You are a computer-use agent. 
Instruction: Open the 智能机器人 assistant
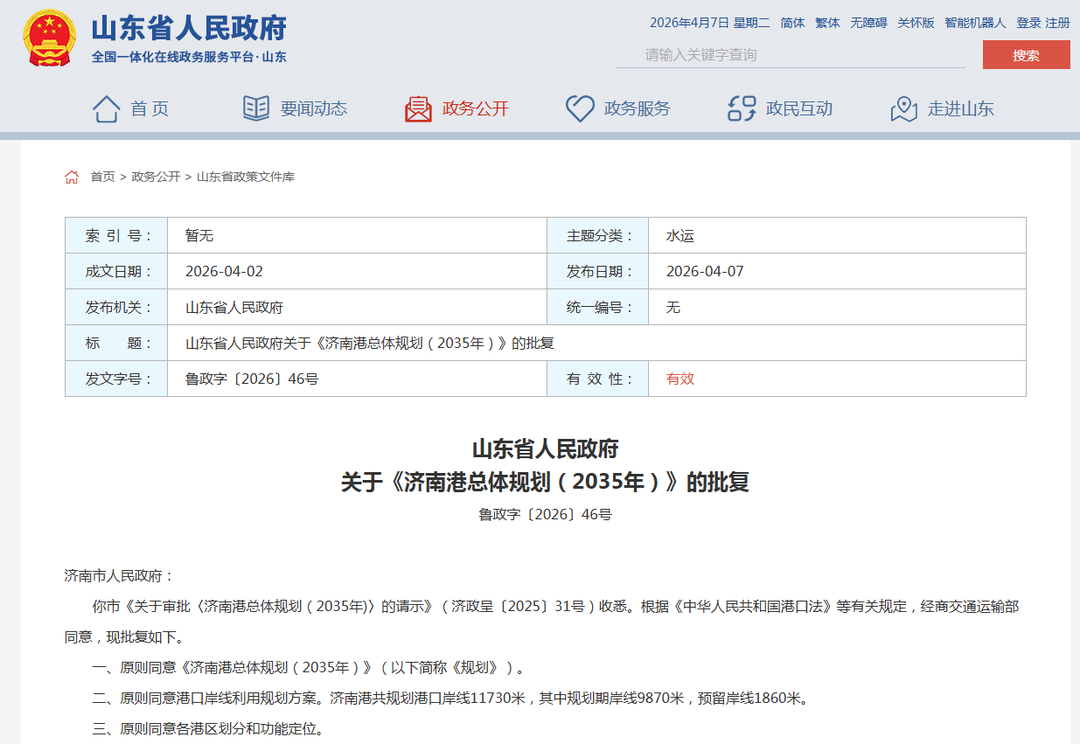[x=975, y=23]
